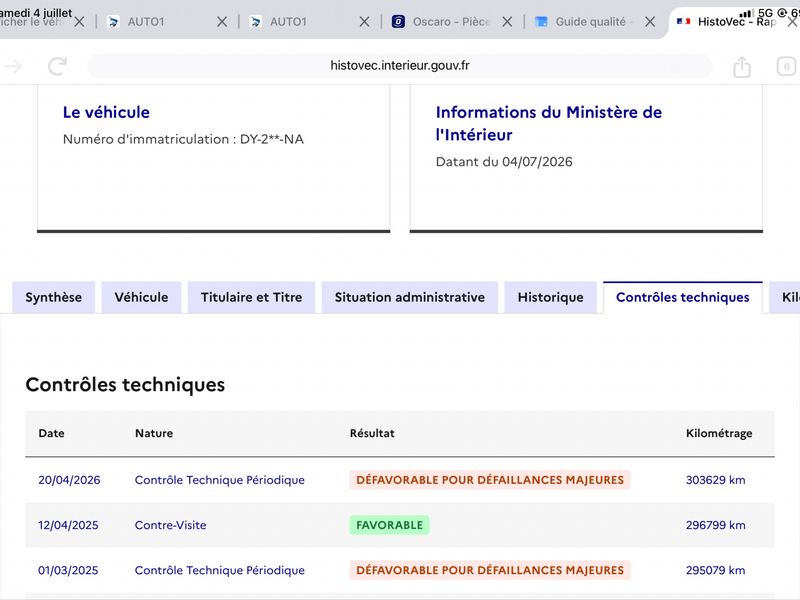Click the date 12/04/2025
The width and height of the screenshot is (800, 600).
tap(68, 525)
